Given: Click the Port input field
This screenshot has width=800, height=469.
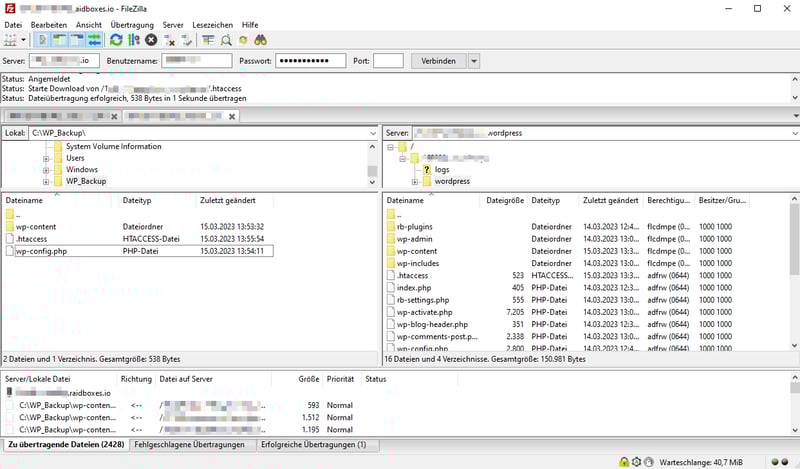Looking at the screenshot, I should coord(388,61).
